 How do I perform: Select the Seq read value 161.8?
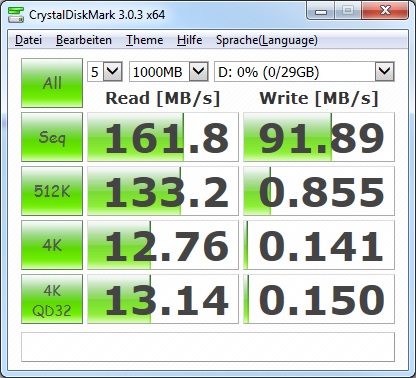click(x=163, y=137)
